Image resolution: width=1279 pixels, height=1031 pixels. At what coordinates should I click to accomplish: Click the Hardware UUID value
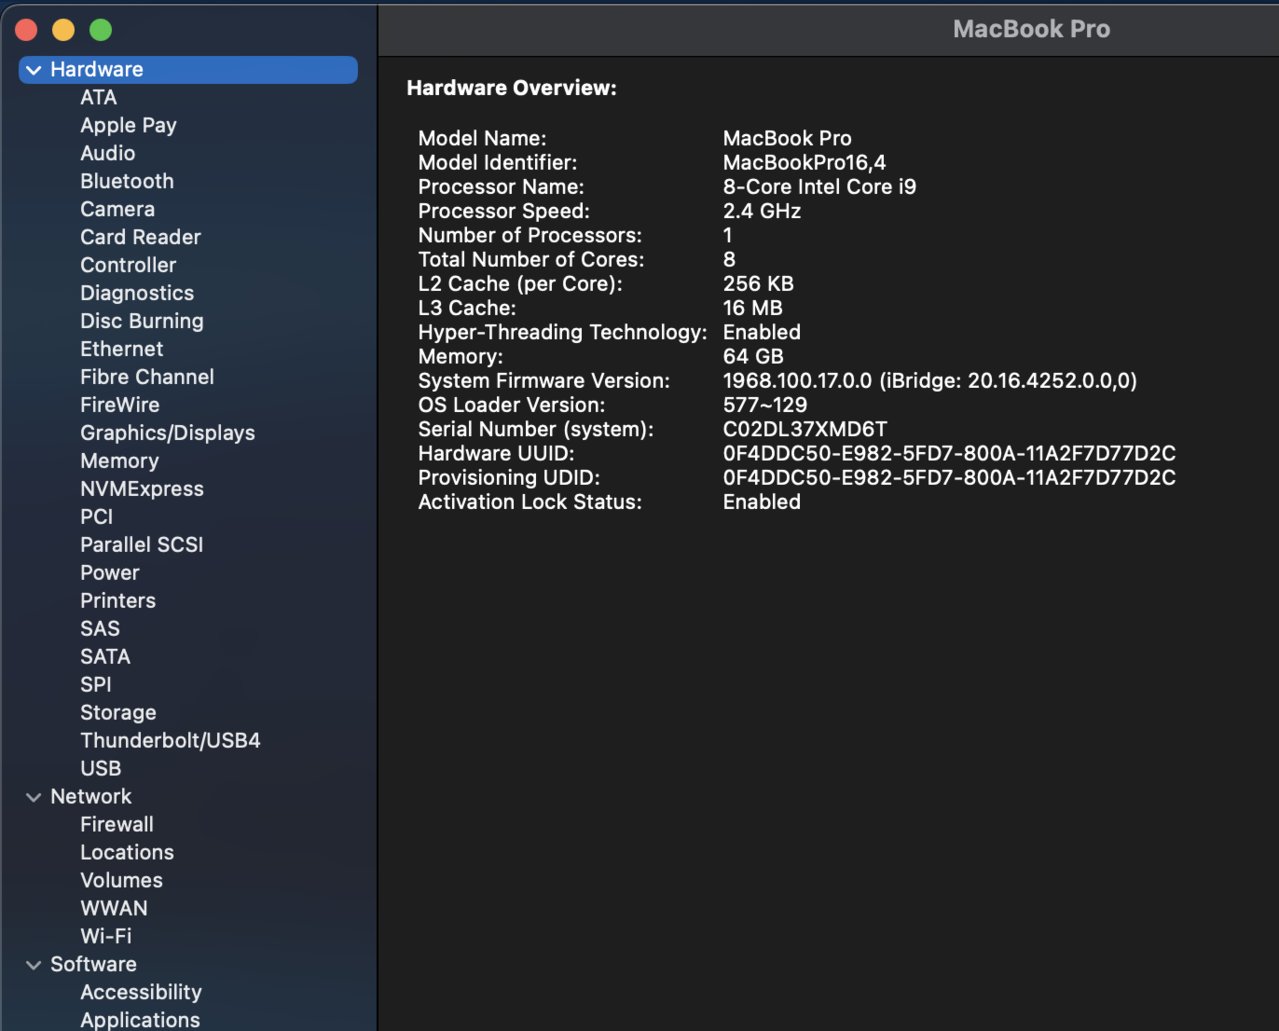click(x=949, y=454)
